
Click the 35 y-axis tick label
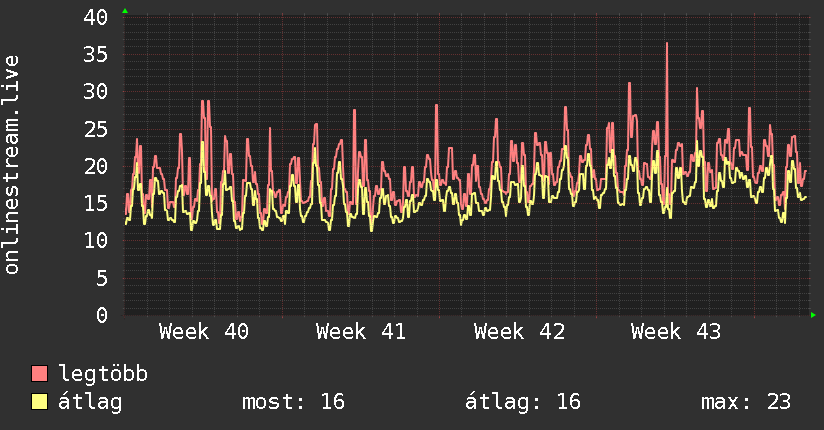(96, 55)
